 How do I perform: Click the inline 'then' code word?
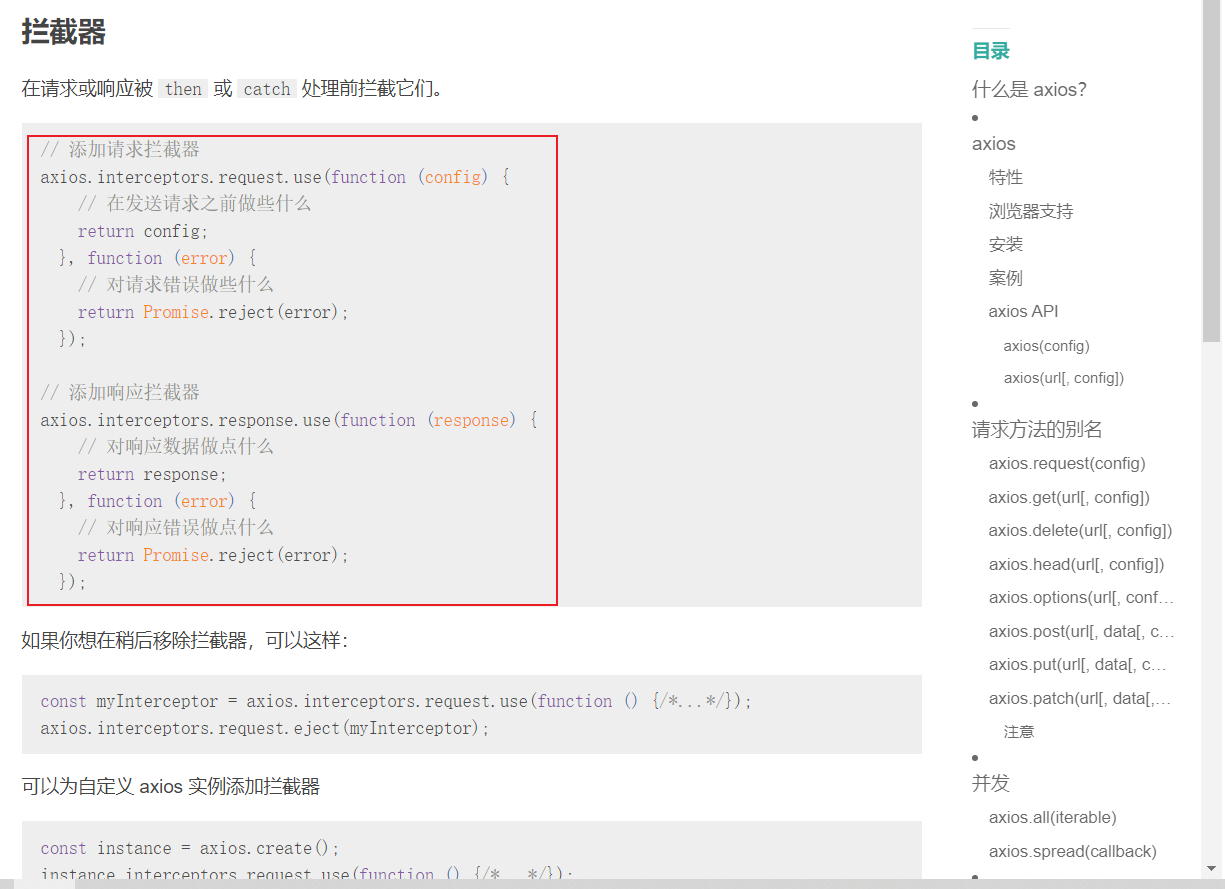(x=183, y=89)
